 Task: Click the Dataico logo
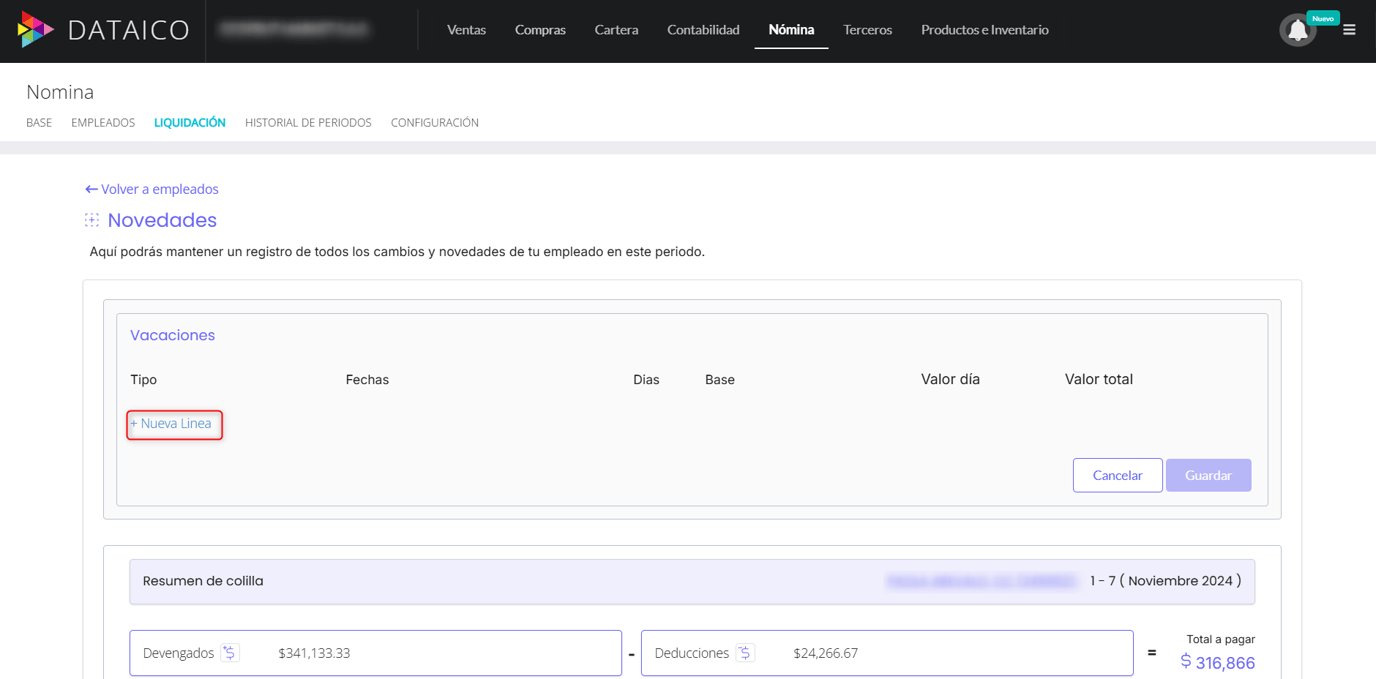(x=103, y=30)
